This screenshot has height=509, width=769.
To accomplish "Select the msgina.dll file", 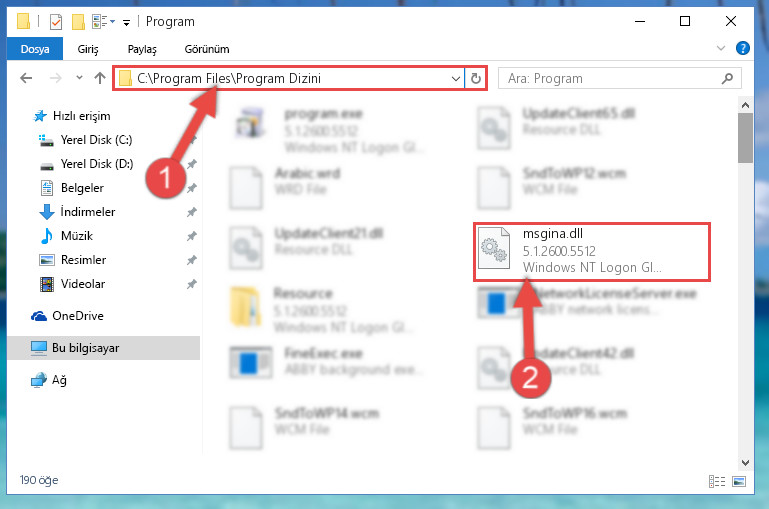I will [592, 251].
